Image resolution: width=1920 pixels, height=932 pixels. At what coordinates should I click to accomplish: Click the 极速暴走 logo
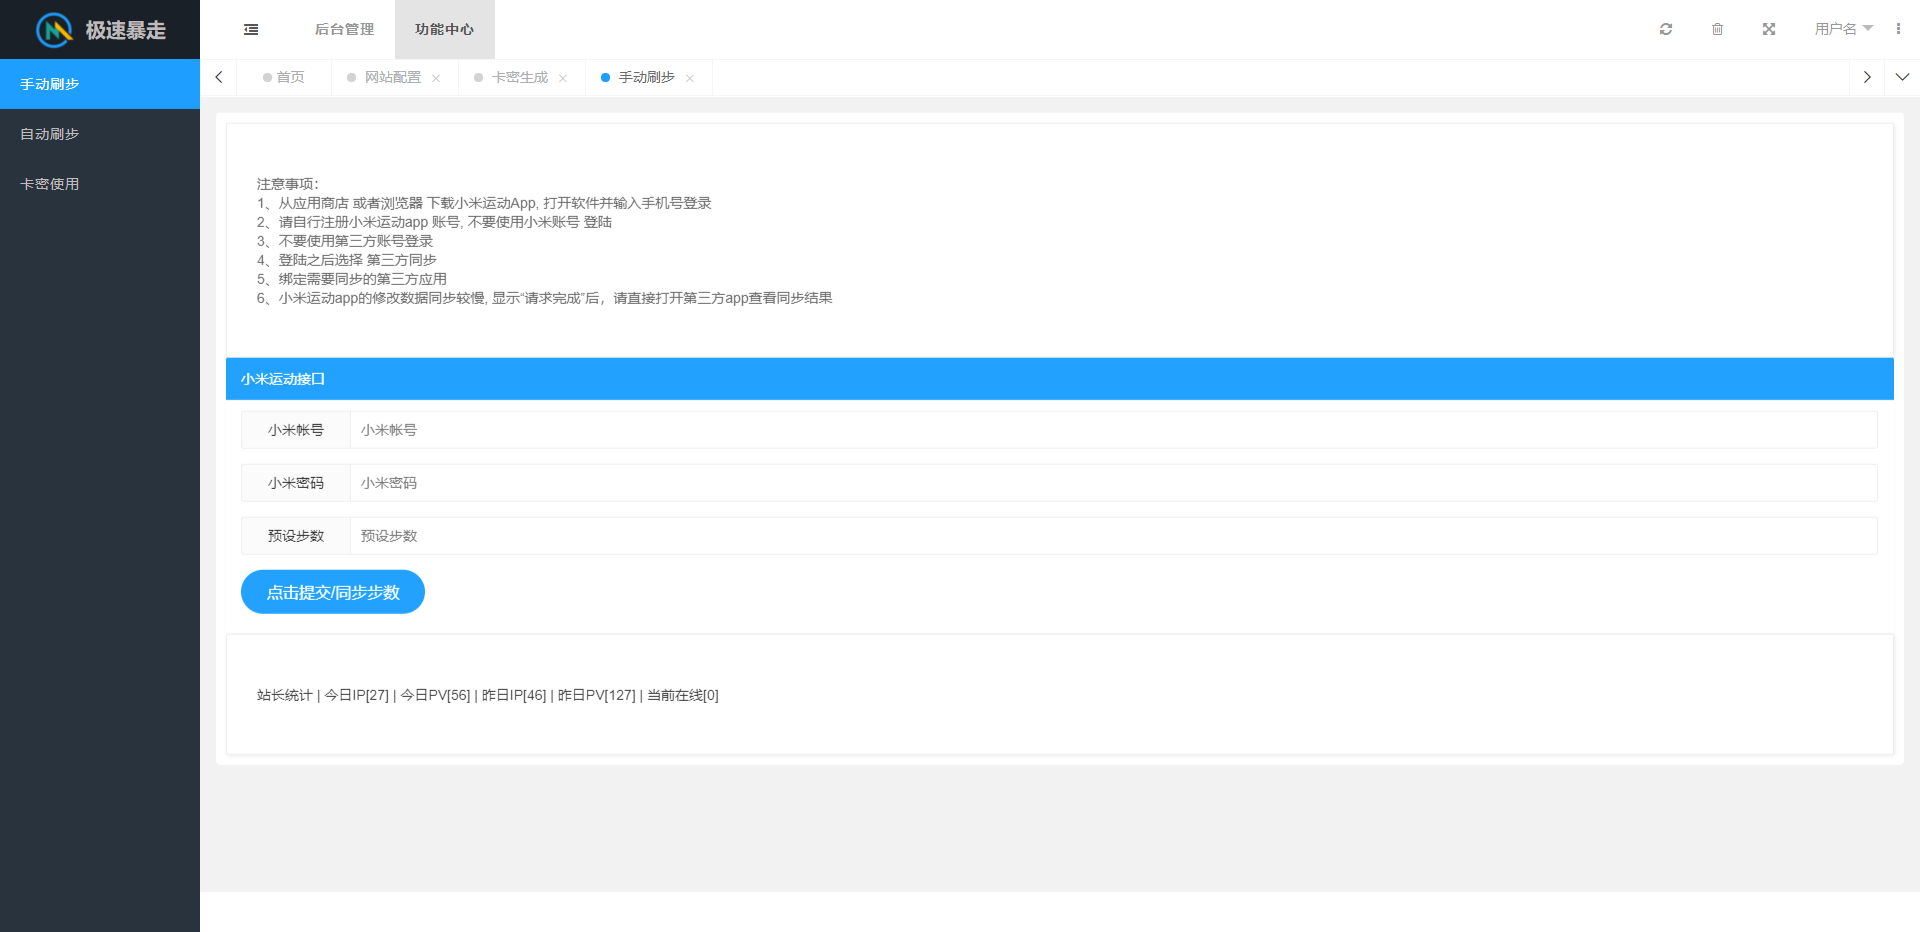coord(100,30)
